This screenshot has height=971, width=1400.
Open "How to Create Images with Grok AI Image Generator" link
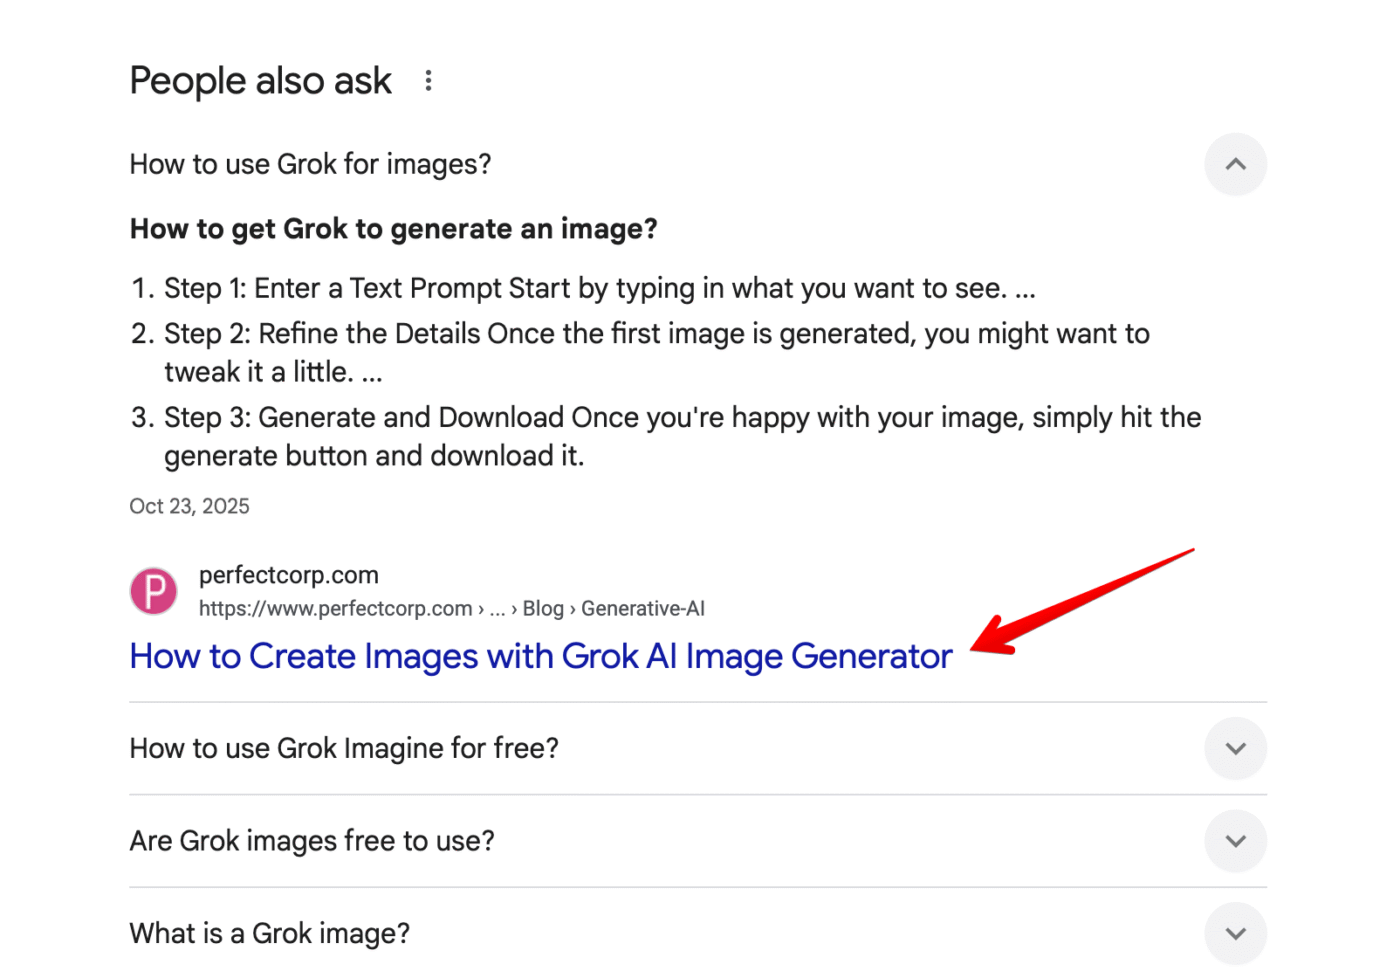pyautogui.click(x=540, y=656)
